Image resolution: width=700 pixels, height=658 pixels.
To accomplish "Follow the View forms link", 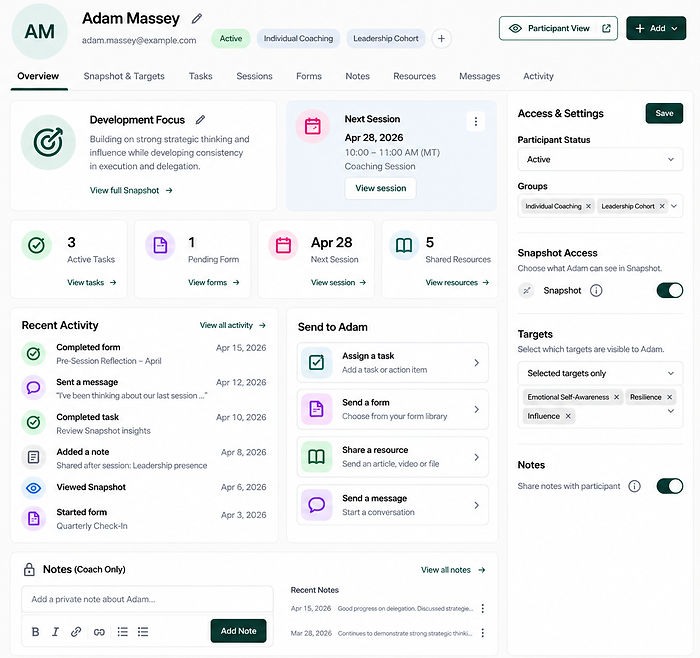I will coord(213,283).
